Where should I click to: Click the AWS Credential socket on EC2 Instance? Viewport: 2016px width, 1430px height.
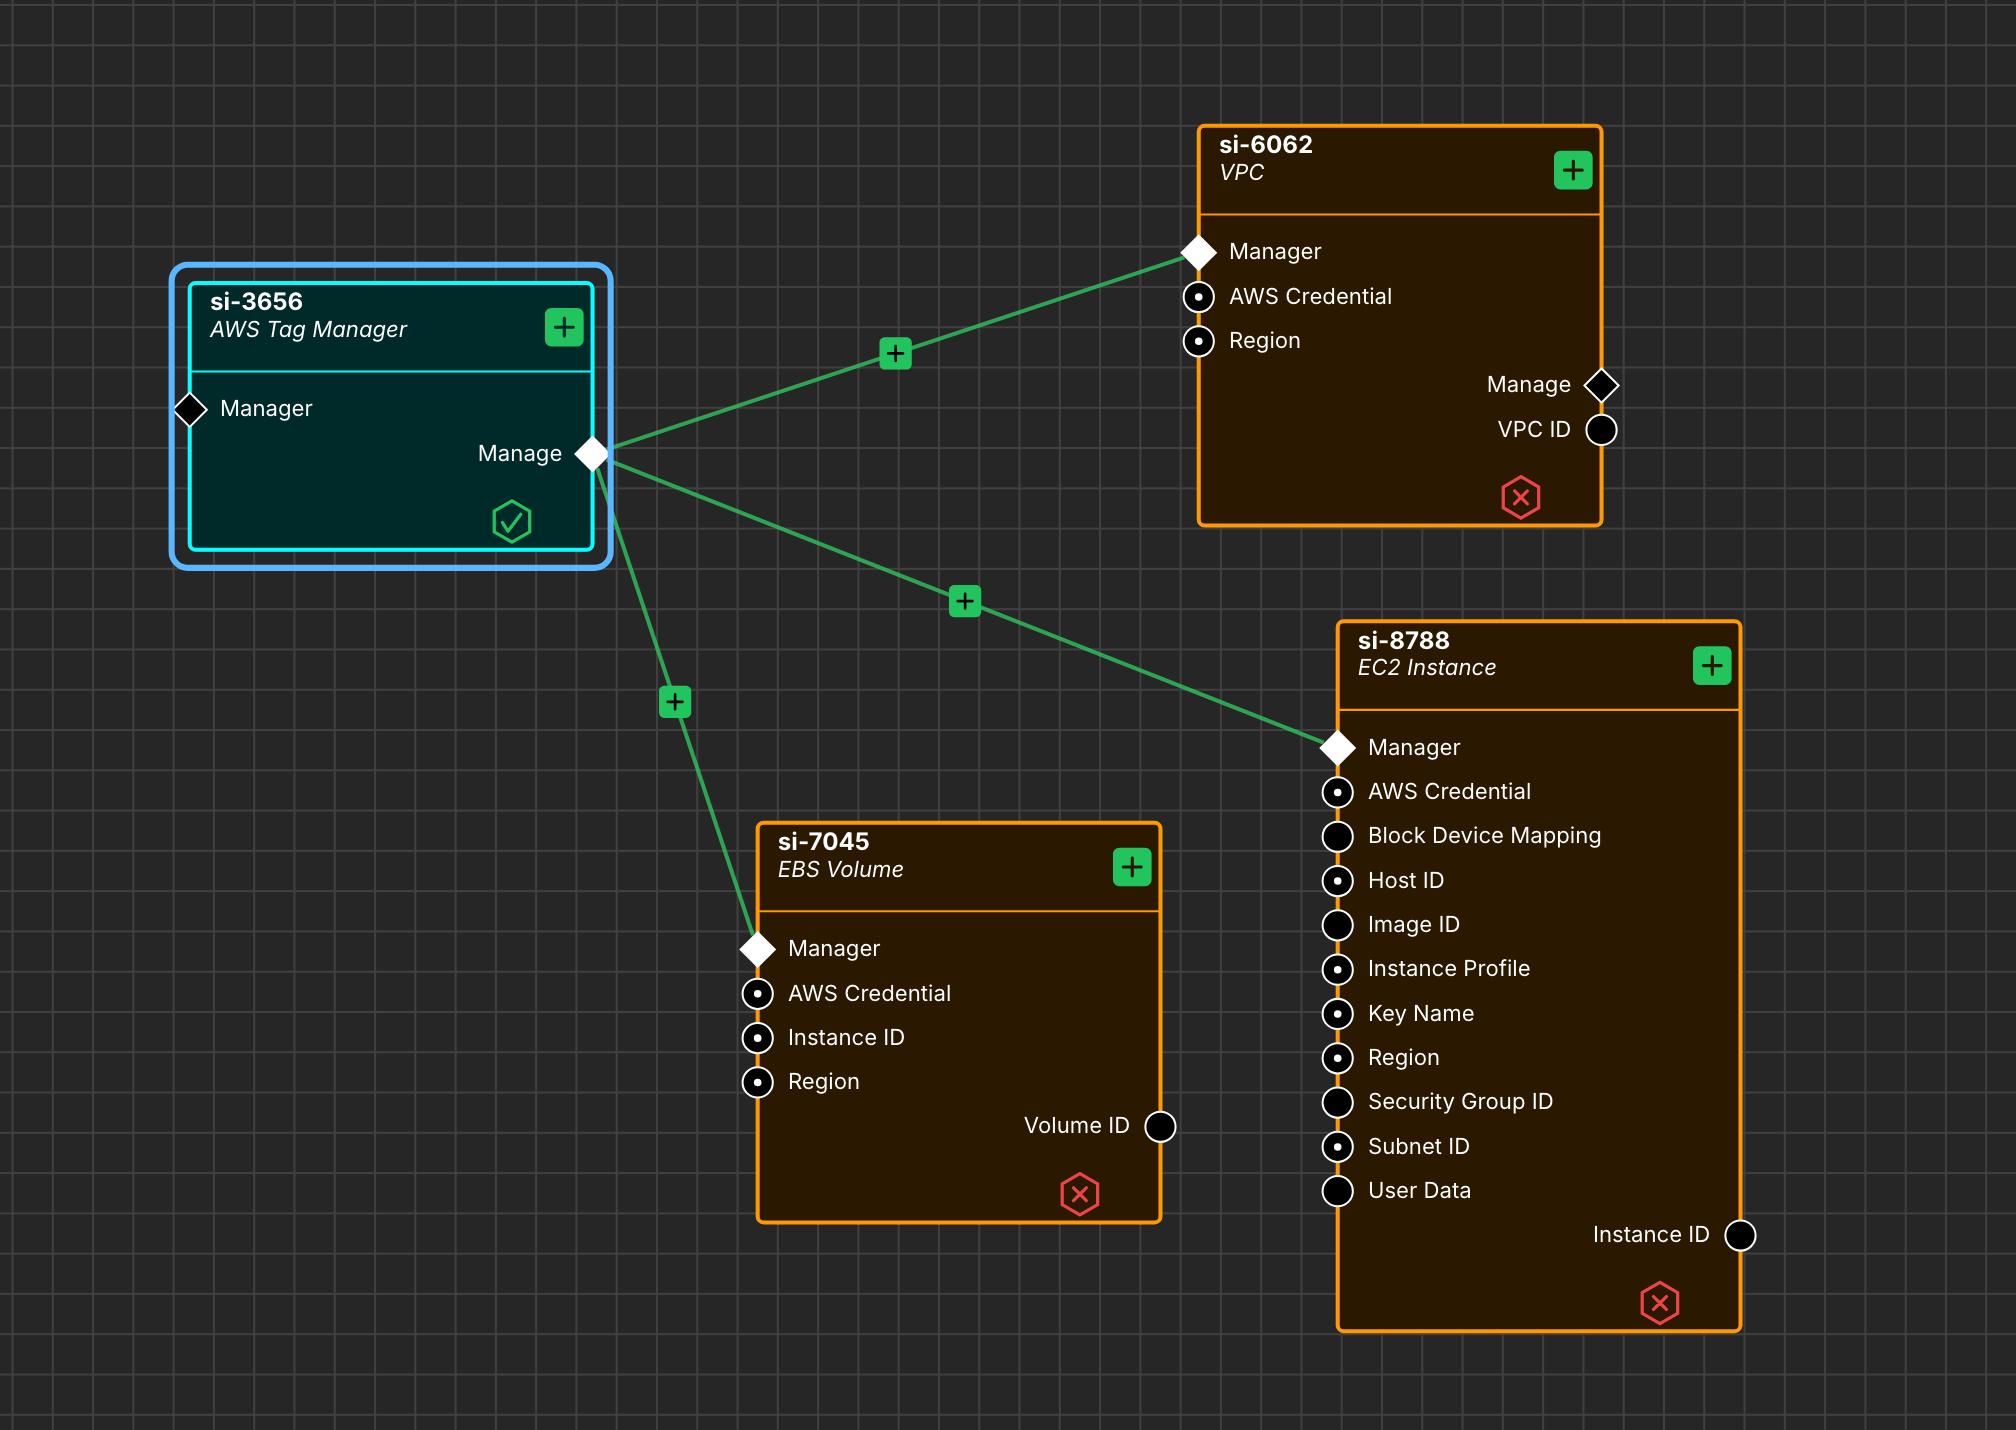pos(1338,792)
